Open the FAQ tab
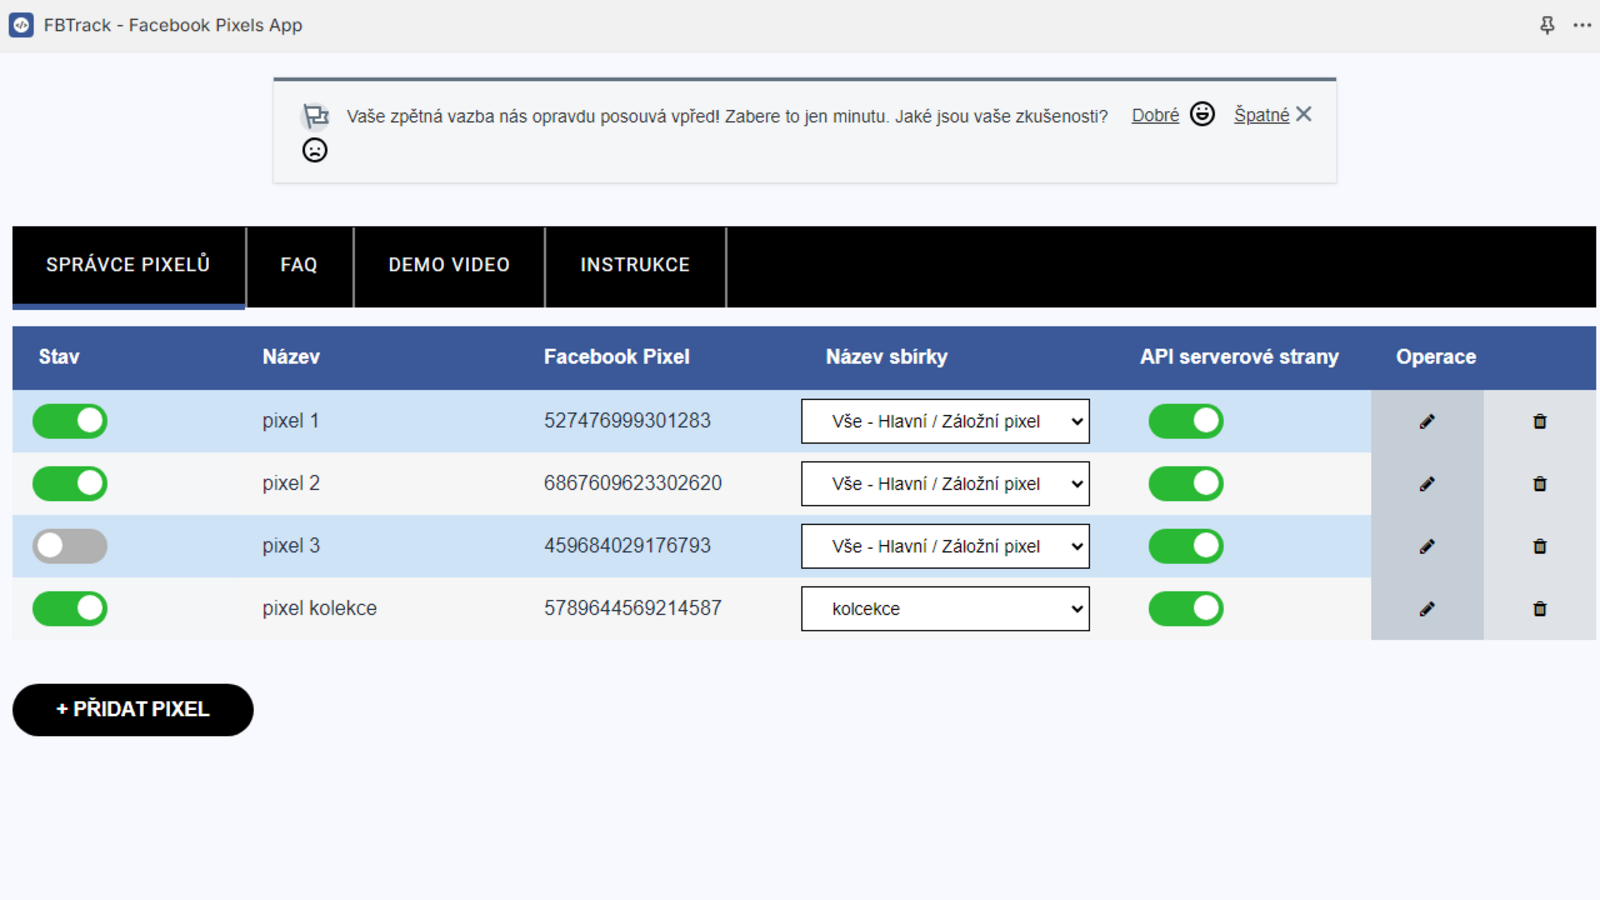Screen dimensions: 1600x900 pos(299,265)
